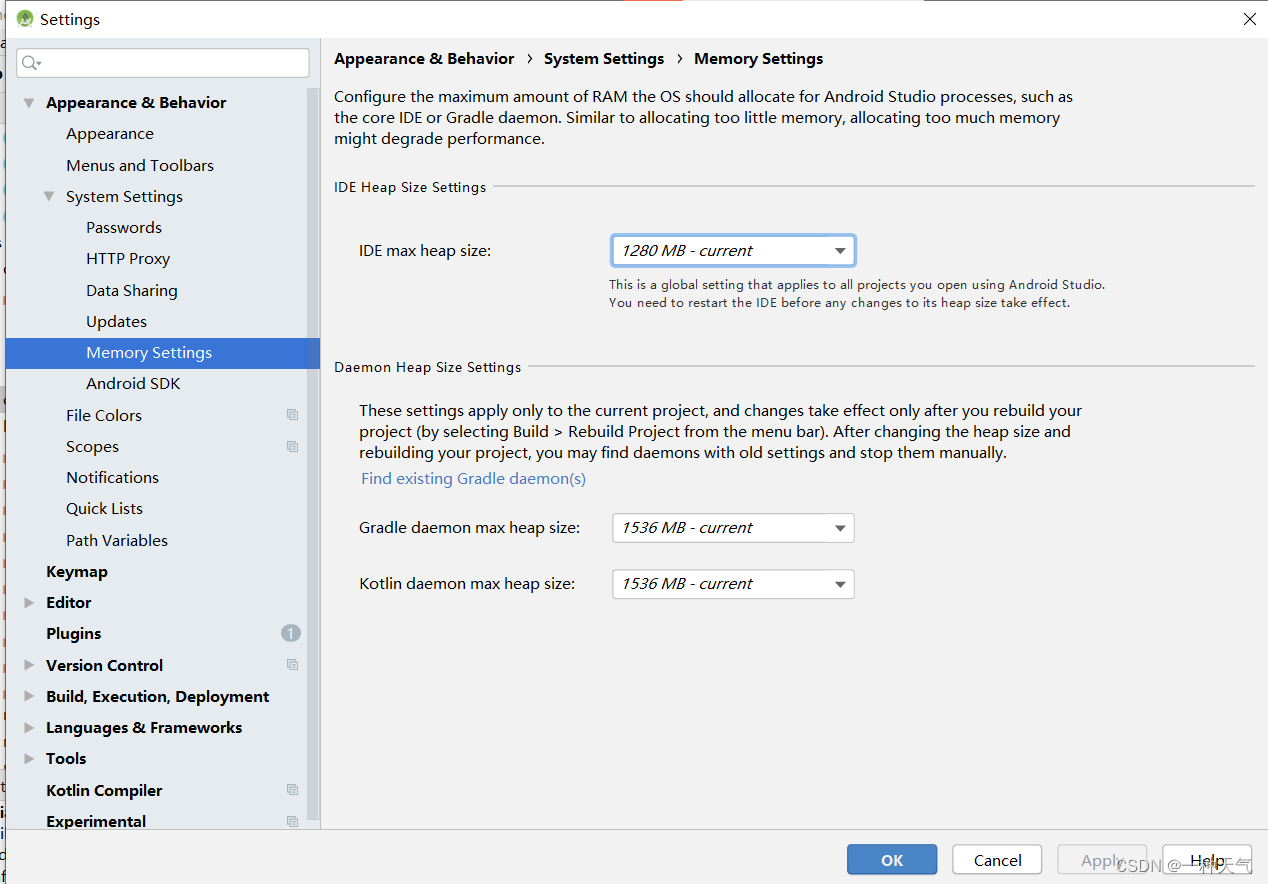Click the OK button
1268x884 pixels.
click(x=892, y=860)
